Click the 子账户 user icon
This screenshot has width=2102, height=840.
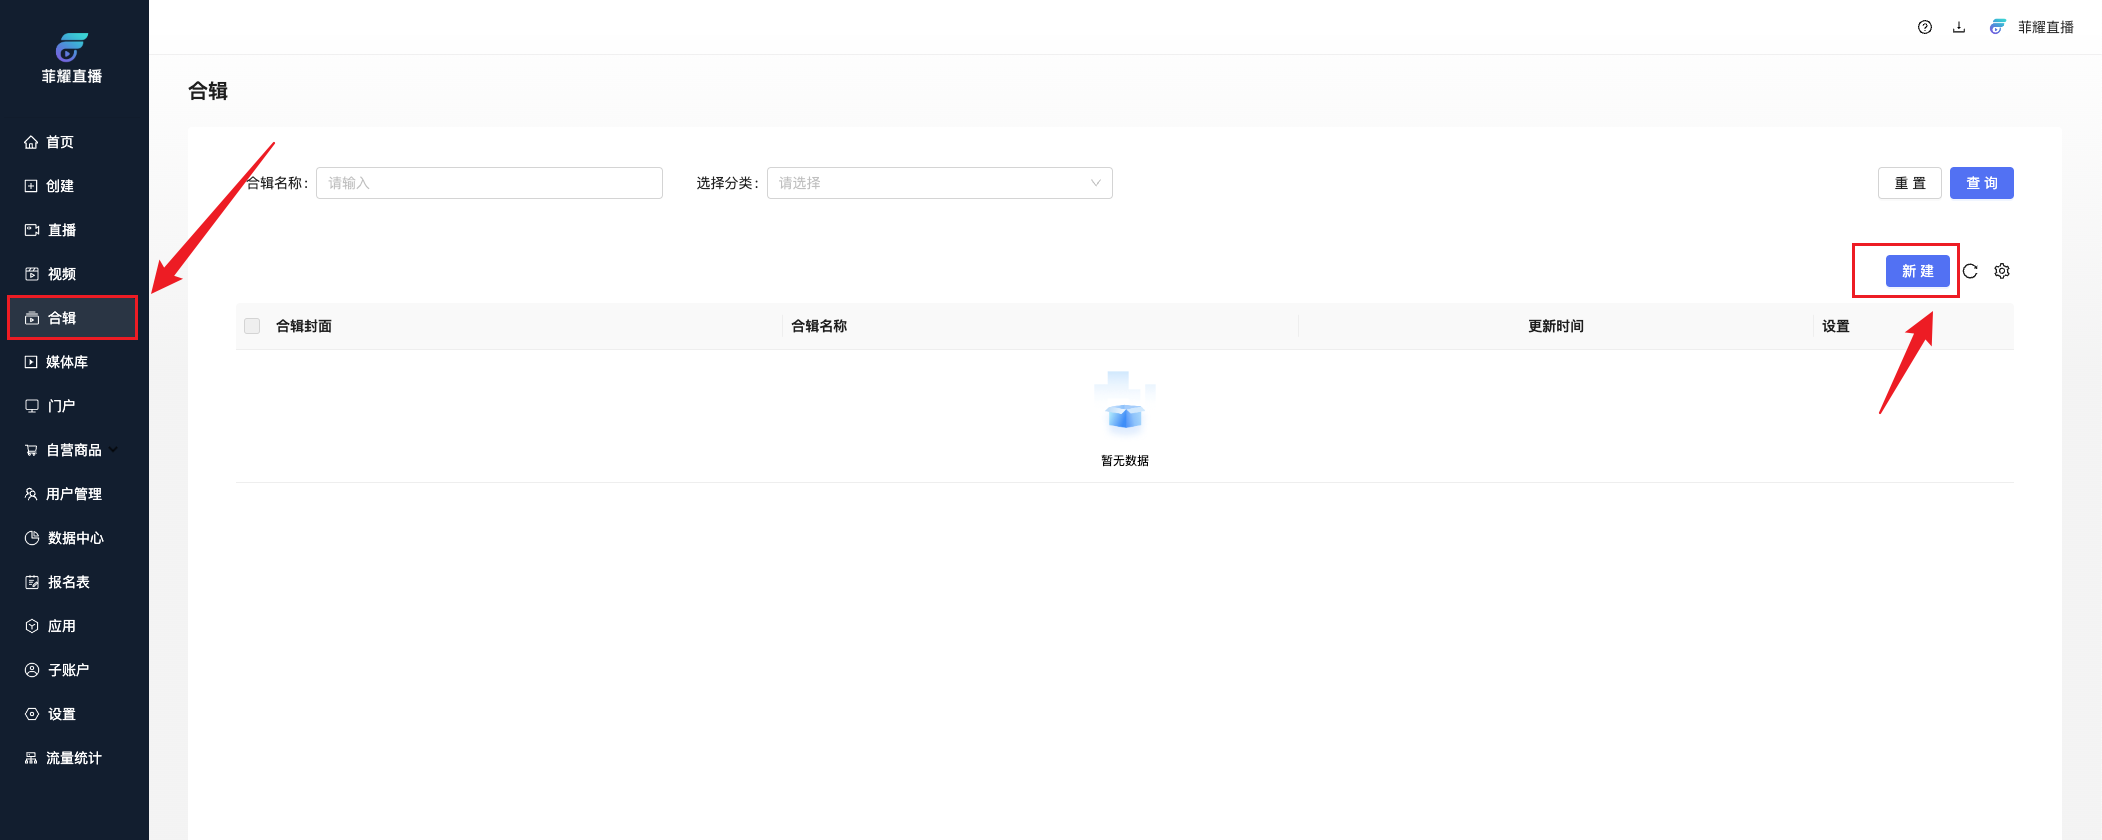[32, 670]
